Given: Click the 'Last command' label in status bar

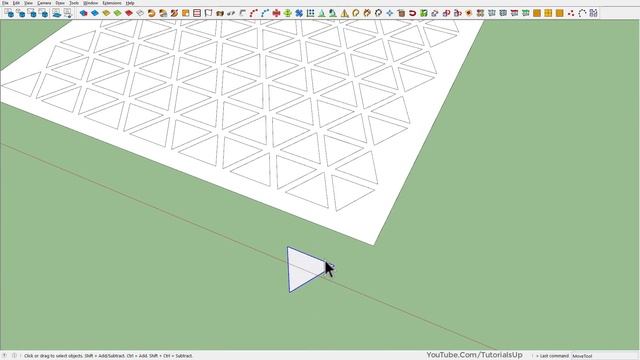Looking at the screenshot, I should tap(553, 356).
